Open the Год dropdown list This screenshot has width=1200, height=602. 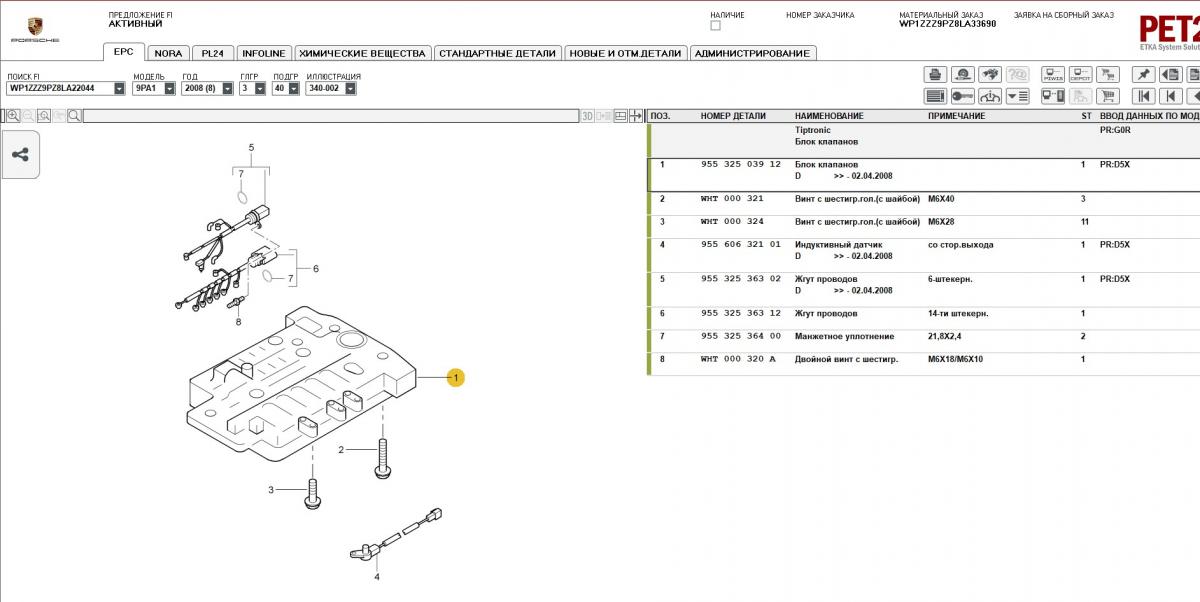[227, 88]
